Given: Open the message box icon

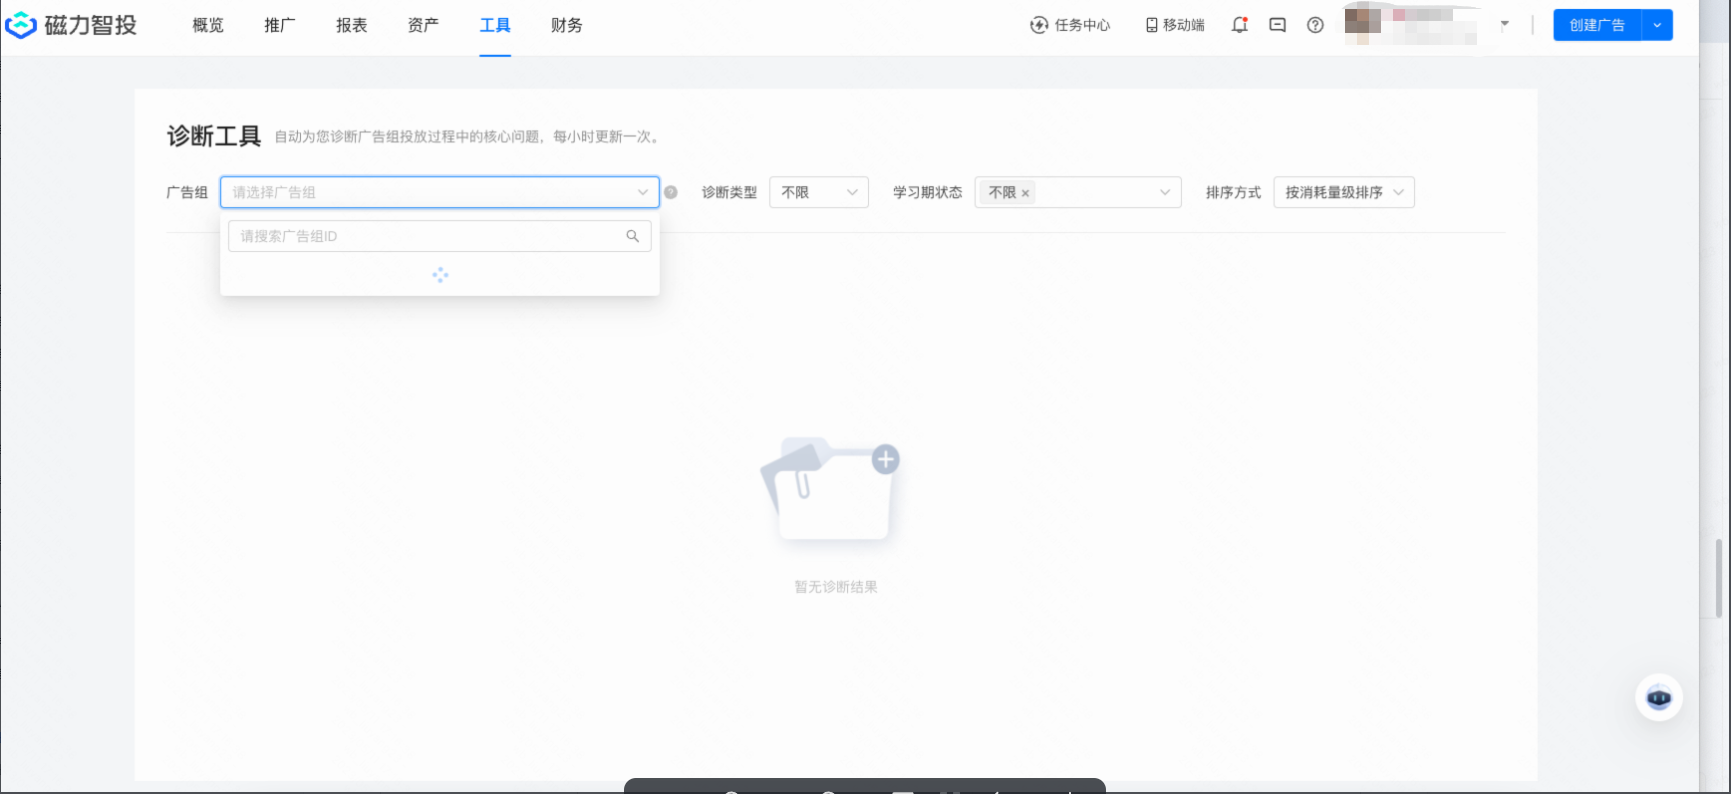Looking at the screenshot, I should [x=1278, y=25].
